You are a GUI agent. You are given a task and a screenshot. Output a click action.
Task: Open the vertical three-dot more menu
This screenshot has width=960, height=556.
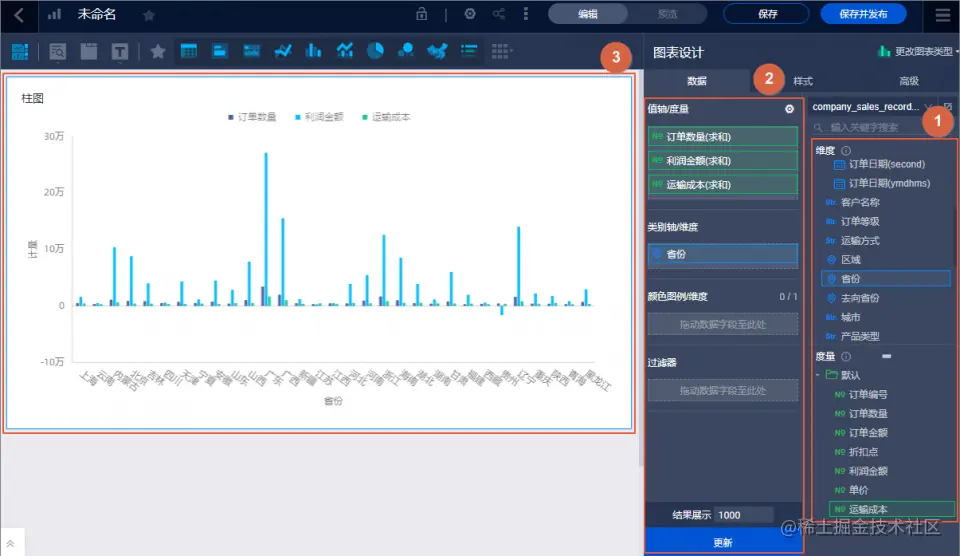[x=526, y=14]
